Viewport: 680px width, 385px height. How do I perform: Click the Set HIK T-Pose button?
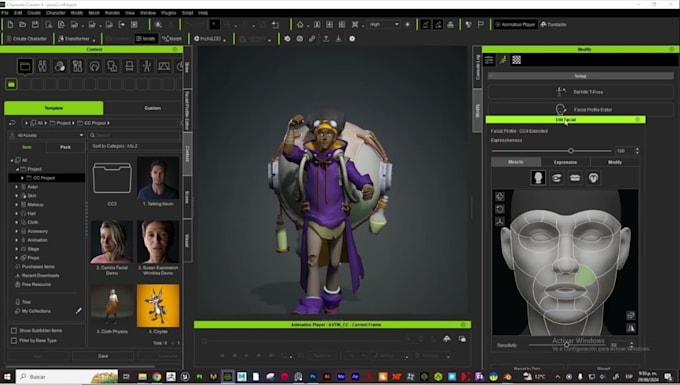[580, 92]
